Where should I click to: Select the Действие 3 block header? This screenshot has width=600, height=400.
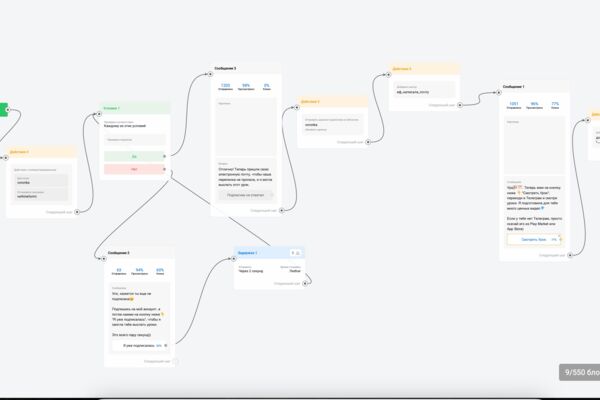tap(424, 69)
